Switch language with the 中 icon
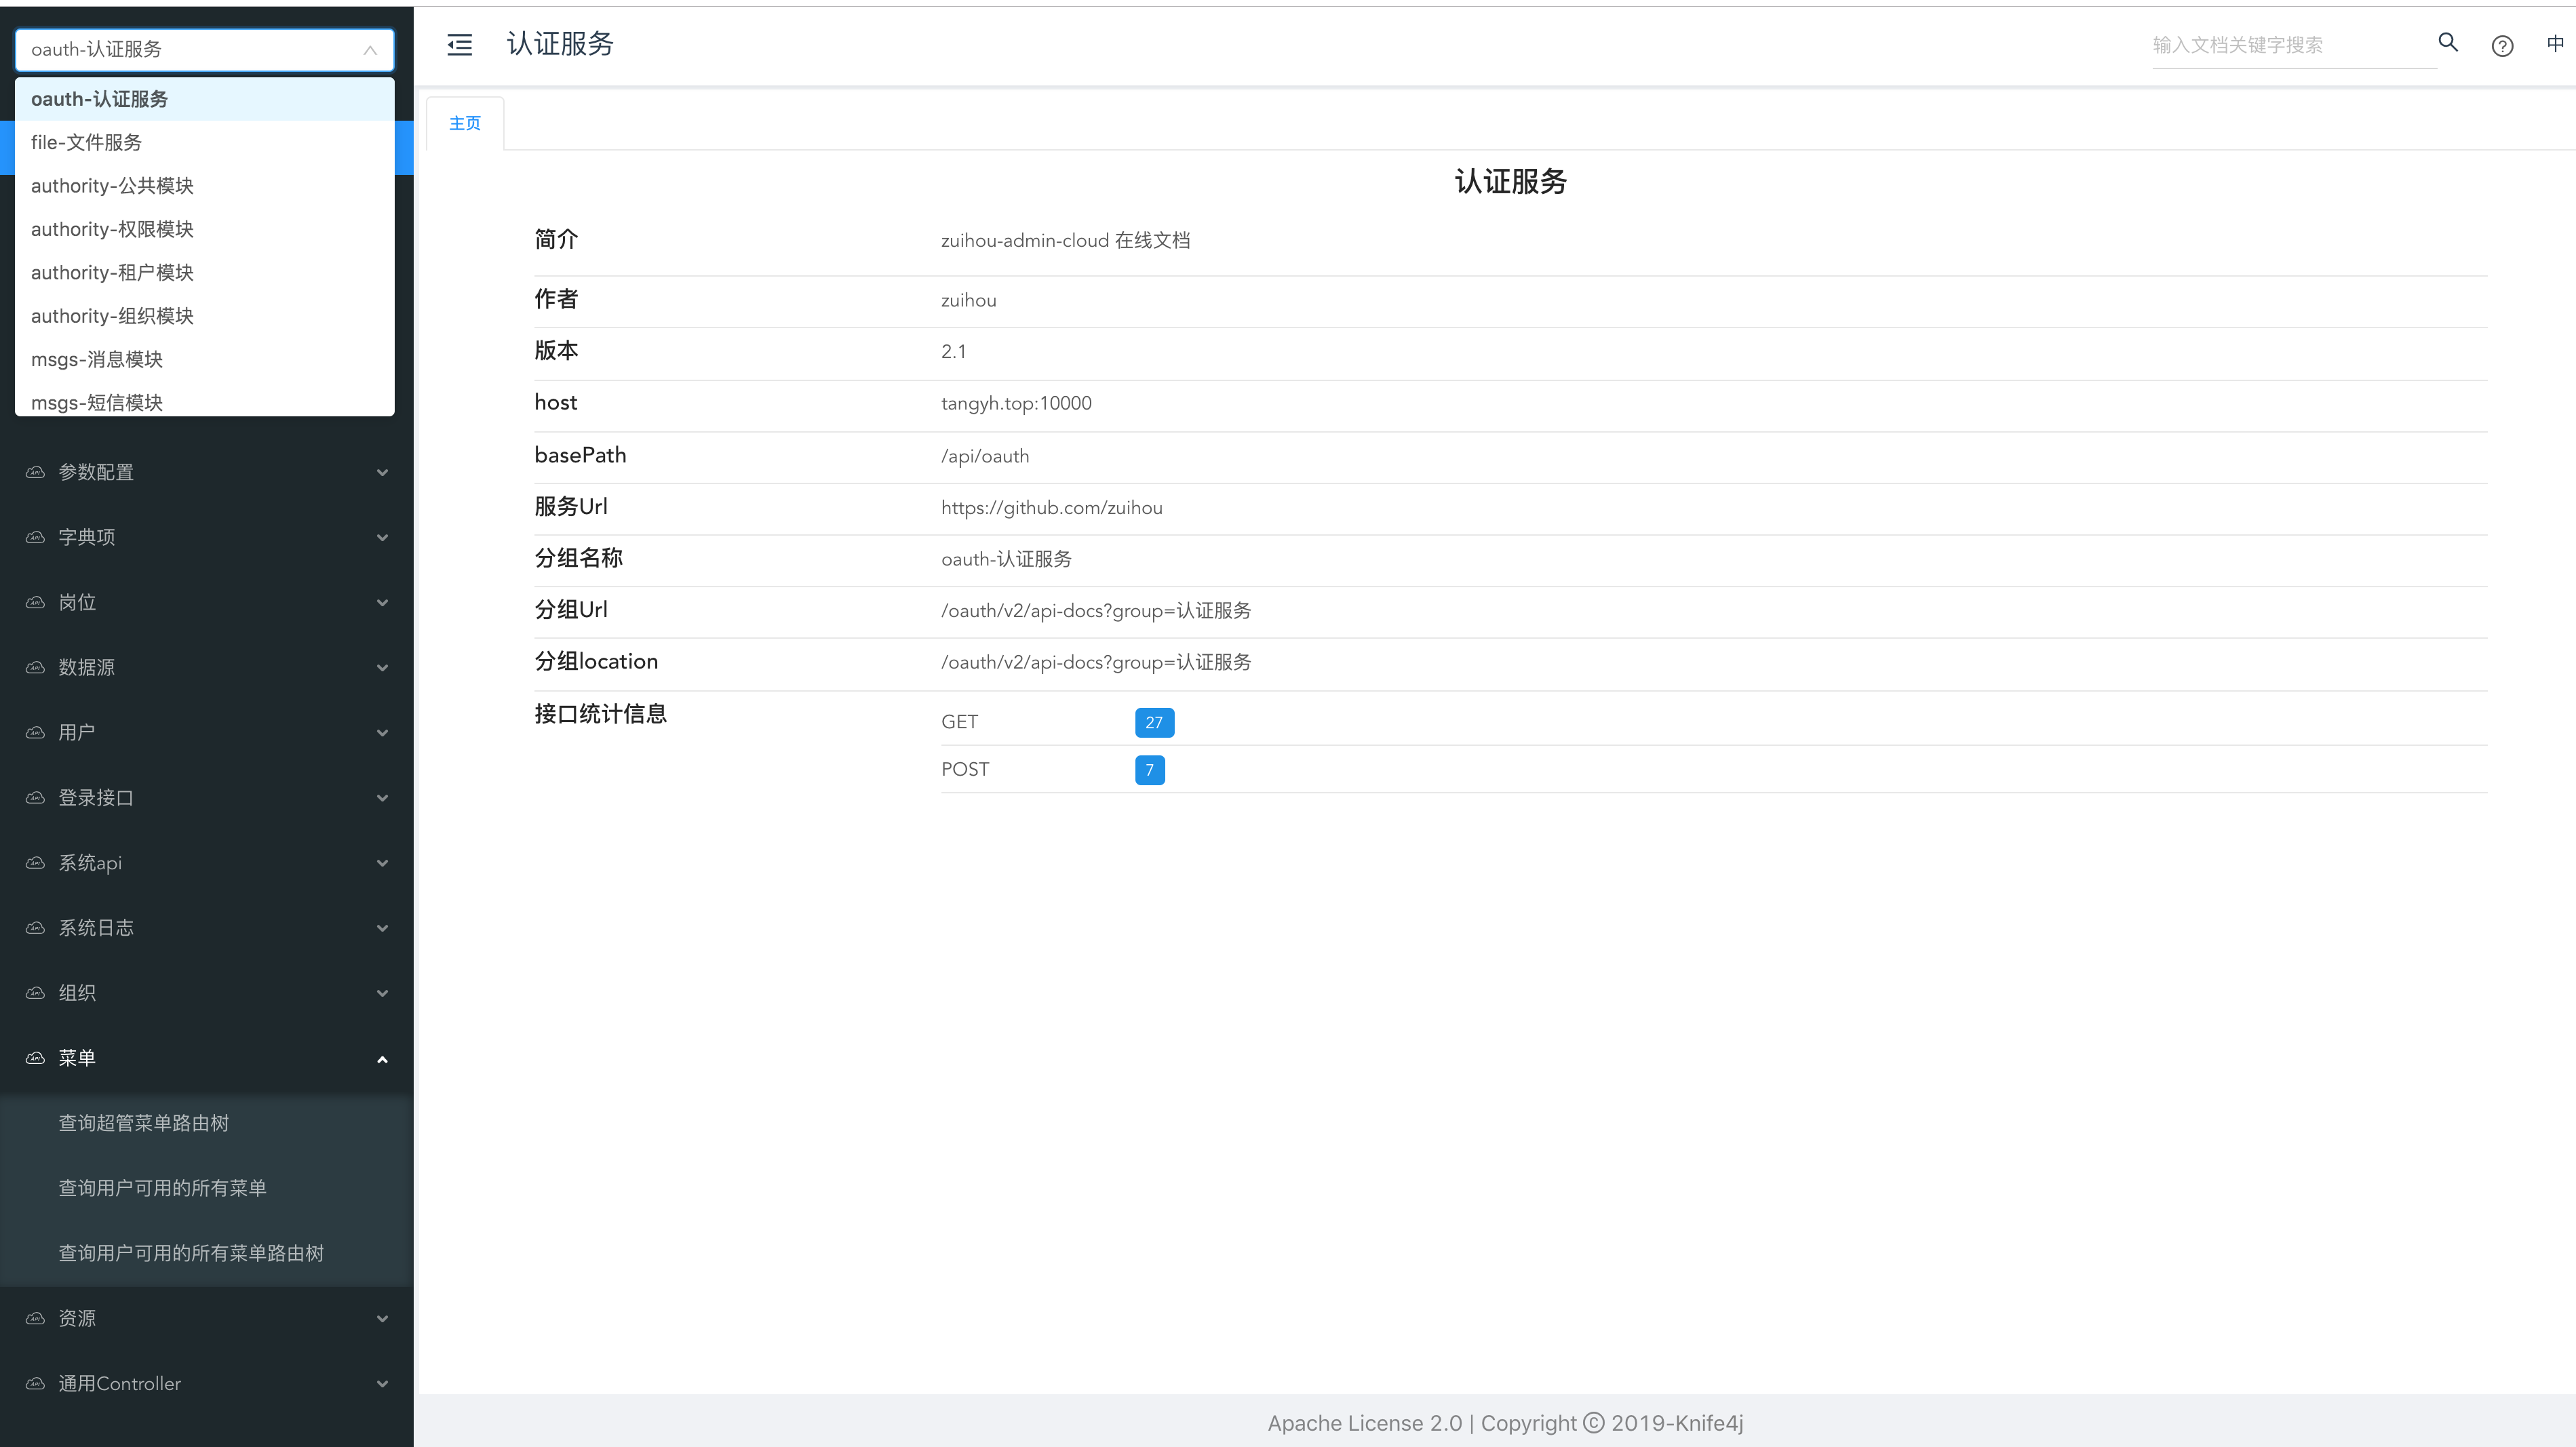This screenshot has height=1447, width=2576. [2555, 44]
